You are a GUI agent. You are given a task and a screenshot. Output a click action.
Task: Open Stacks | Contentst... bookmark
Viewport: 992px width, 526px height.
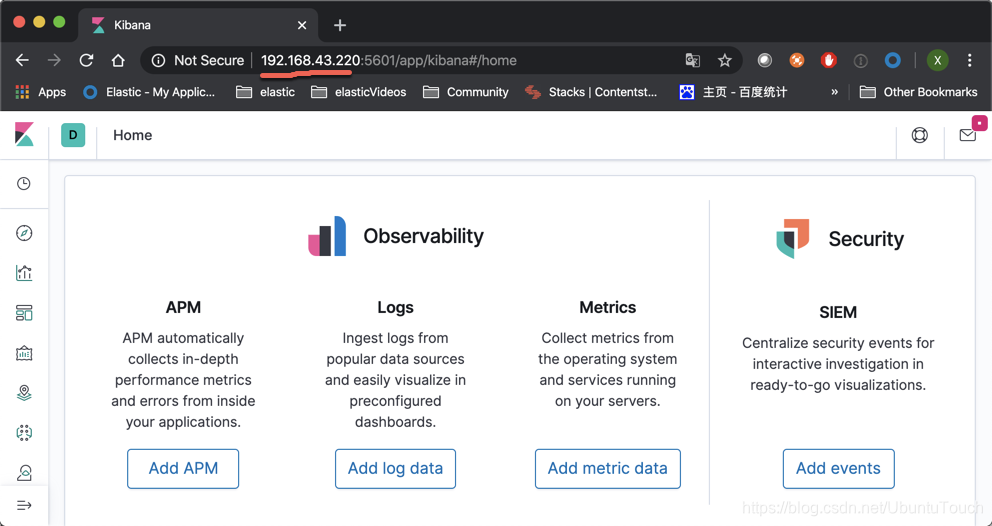(592, 92)
